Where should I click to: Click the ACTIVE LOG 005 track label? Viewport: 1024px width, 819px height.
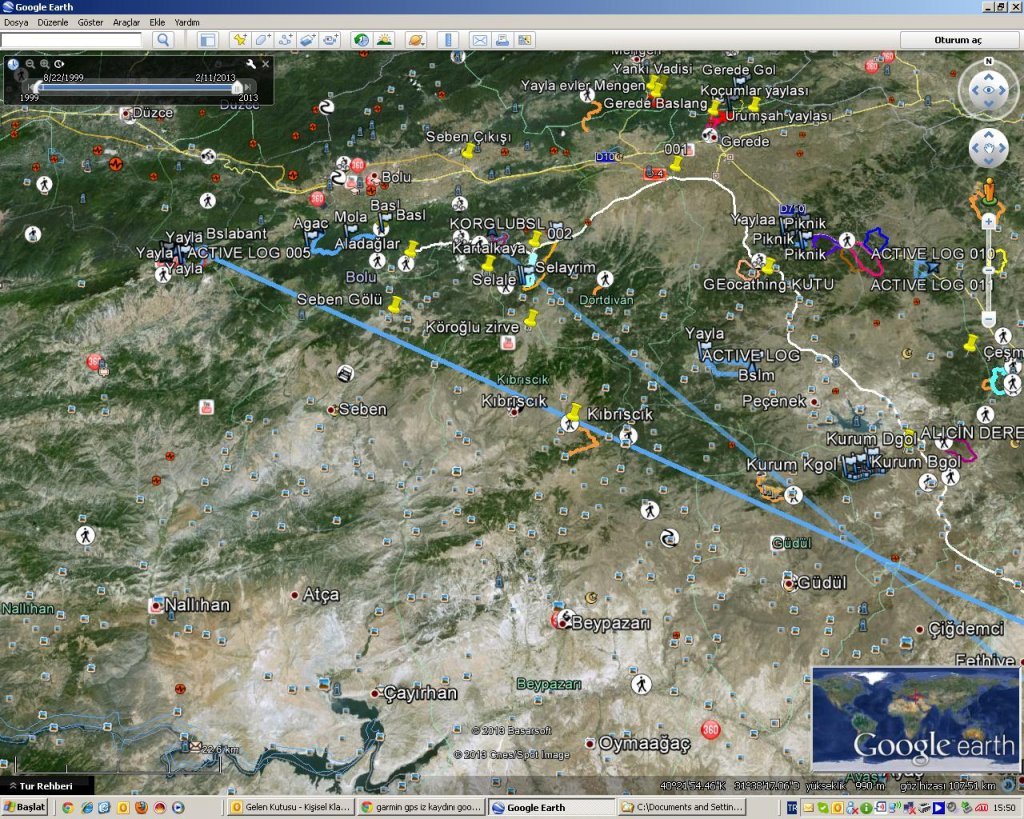[x=249, y=253]
